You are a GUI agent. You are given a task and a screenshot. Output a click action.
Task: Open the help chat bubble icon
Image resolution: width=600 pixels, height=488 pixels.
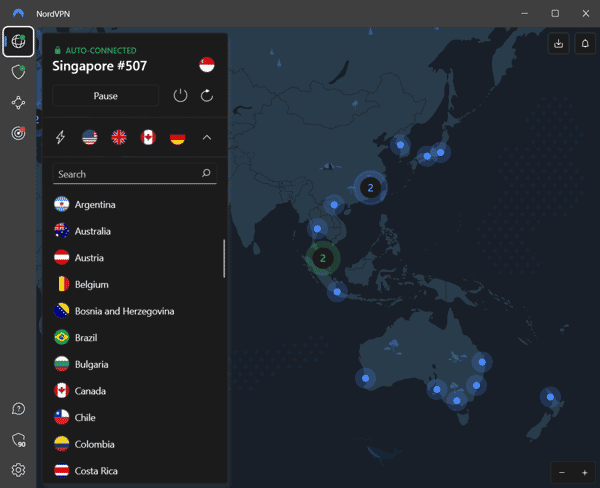tap(18, 409)
